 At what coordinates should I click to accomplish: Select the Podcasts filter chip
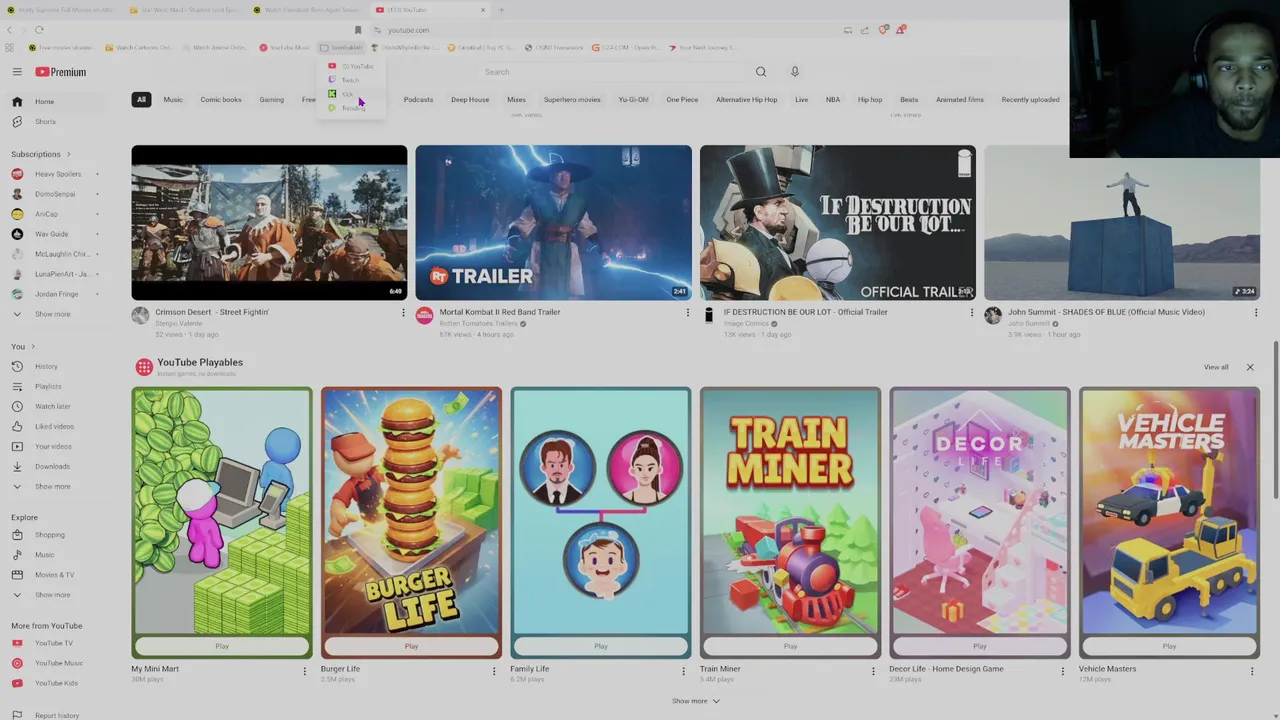coord(418,99)
